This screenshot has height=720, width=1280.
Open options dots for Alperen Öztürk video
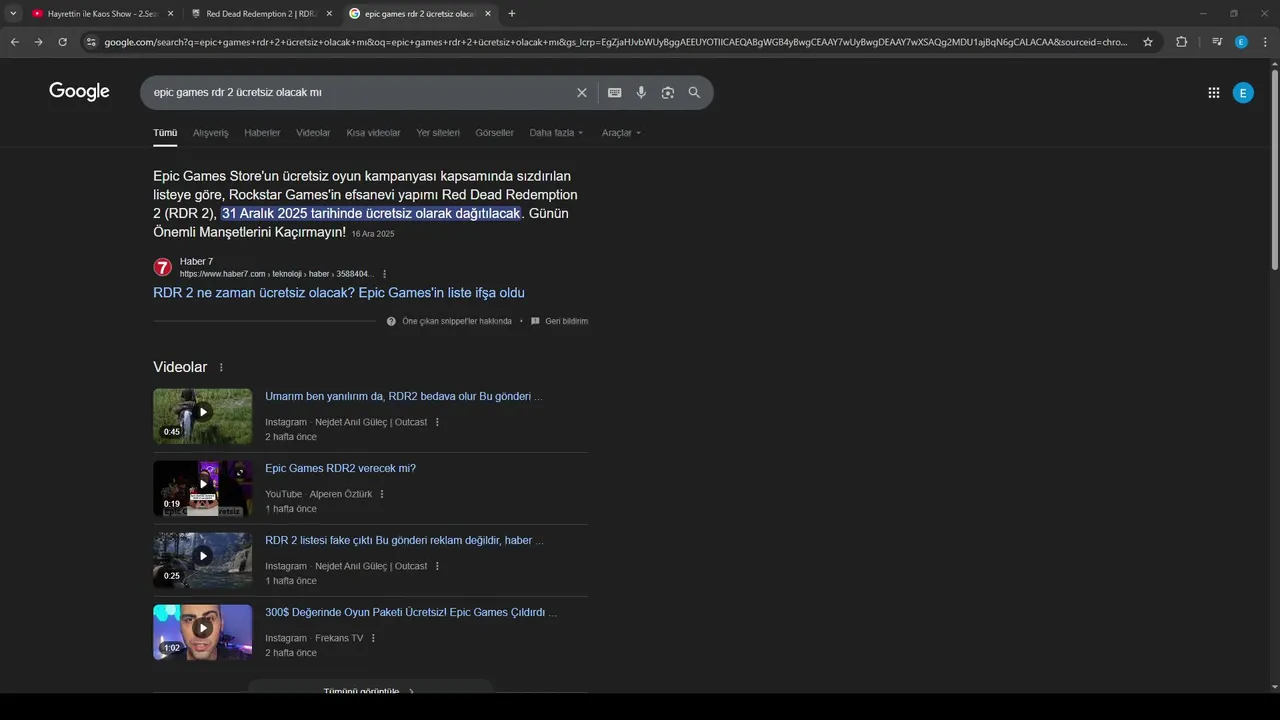(x=382, y=494)
